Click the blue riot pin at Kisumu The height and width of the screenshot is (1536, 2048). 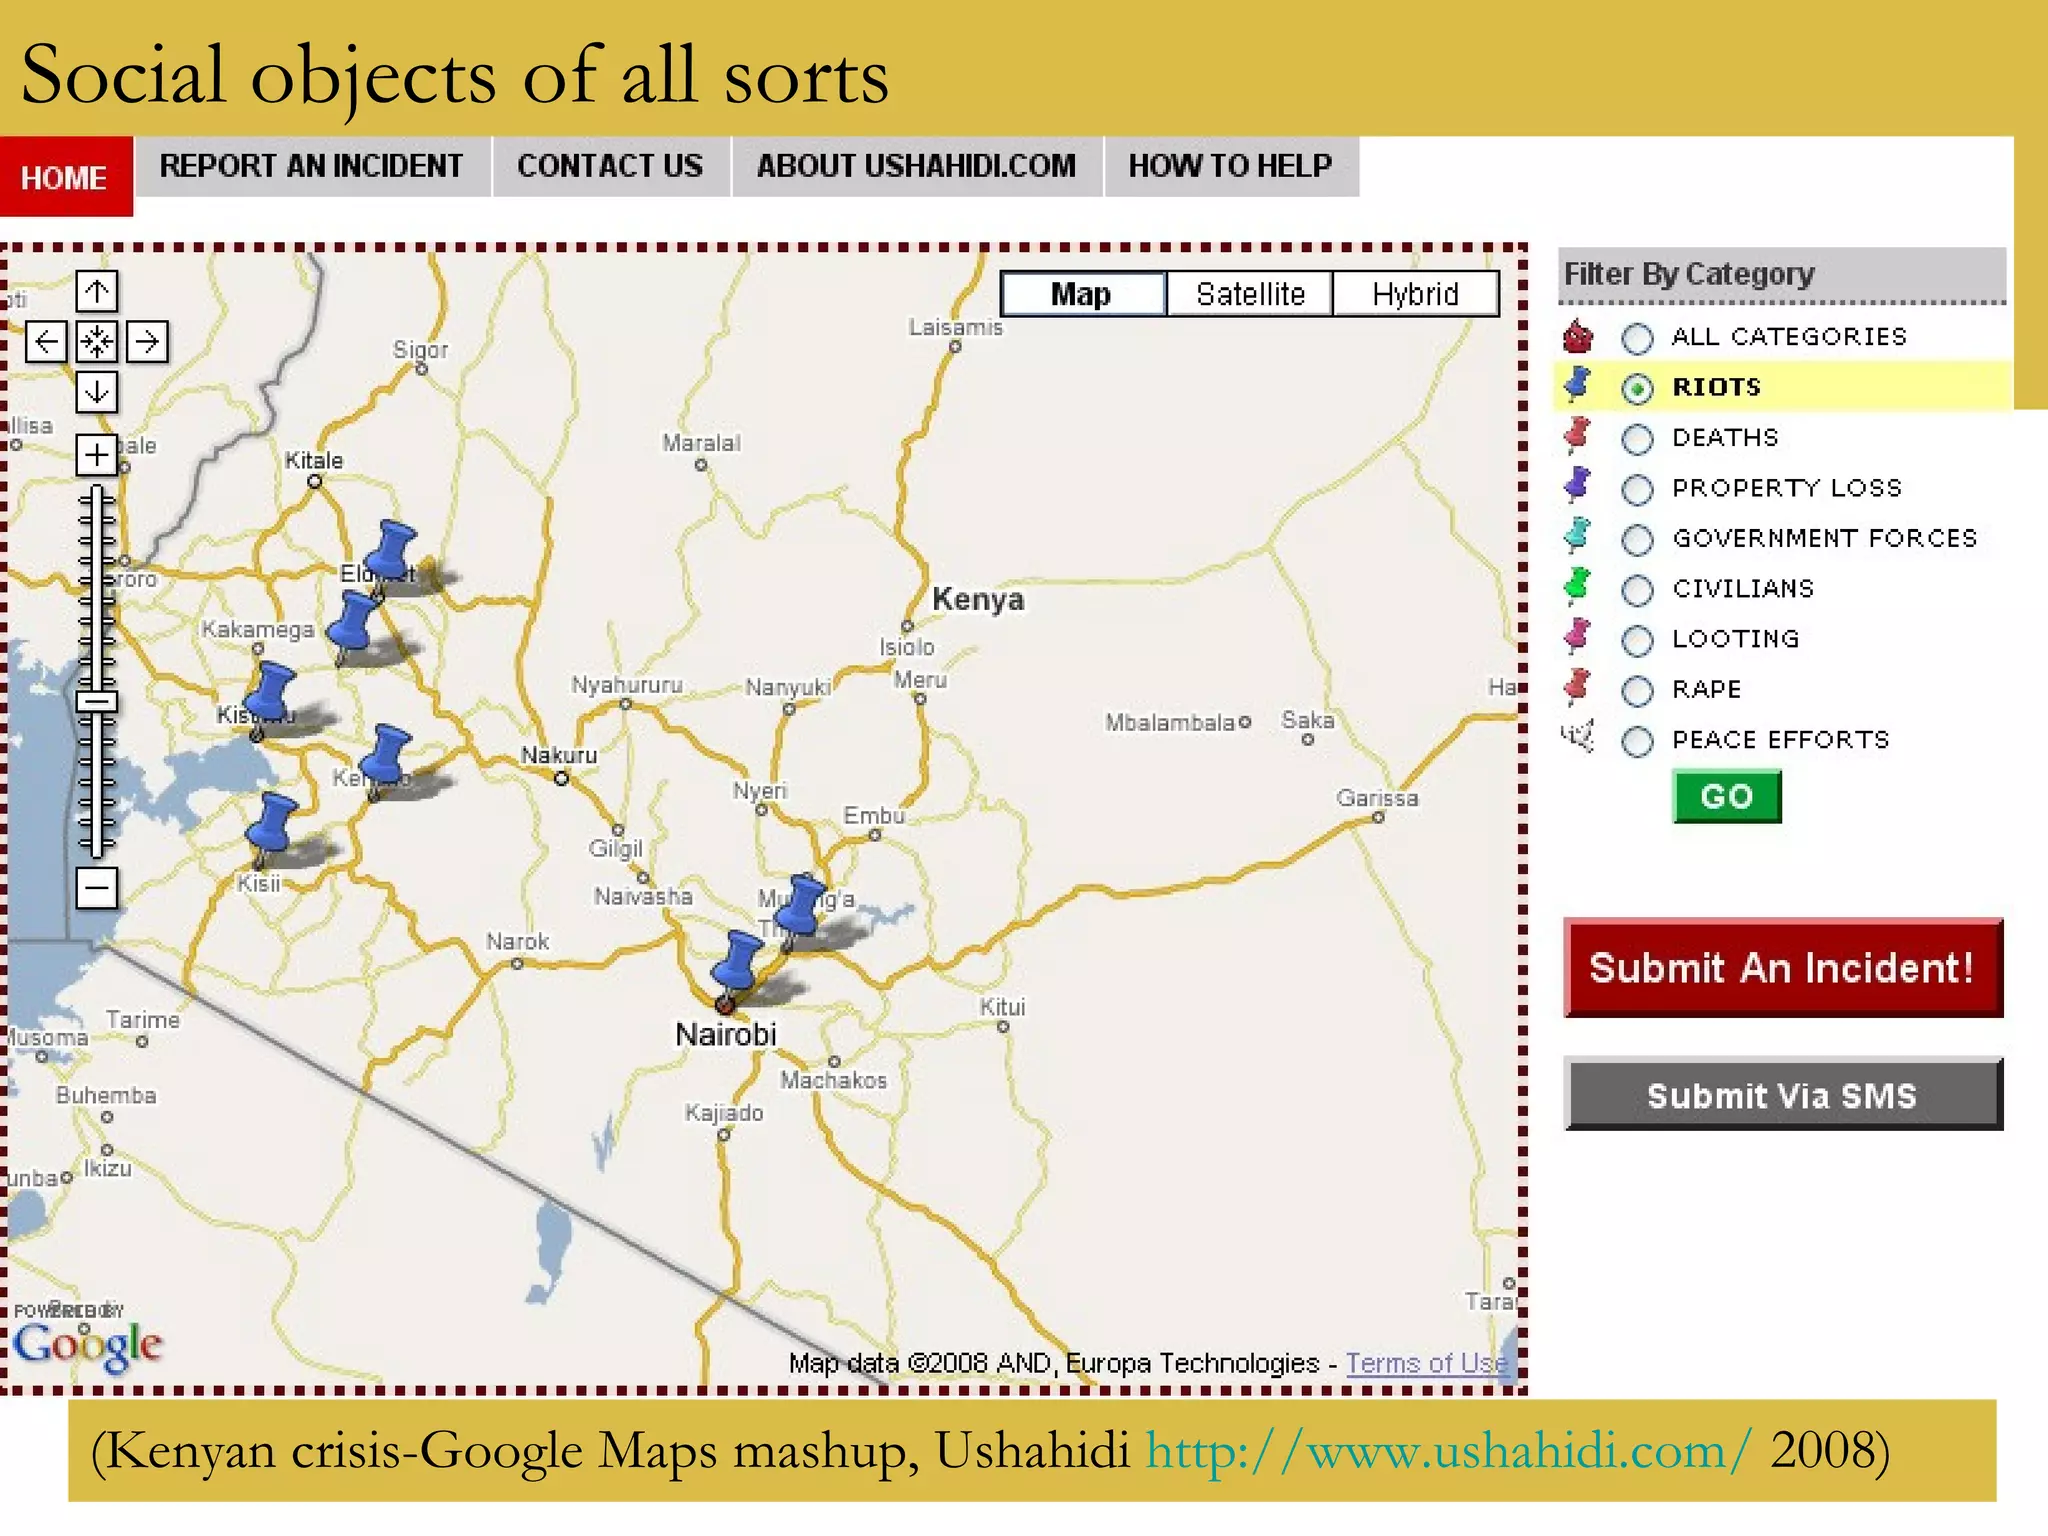tap(268, 700)
